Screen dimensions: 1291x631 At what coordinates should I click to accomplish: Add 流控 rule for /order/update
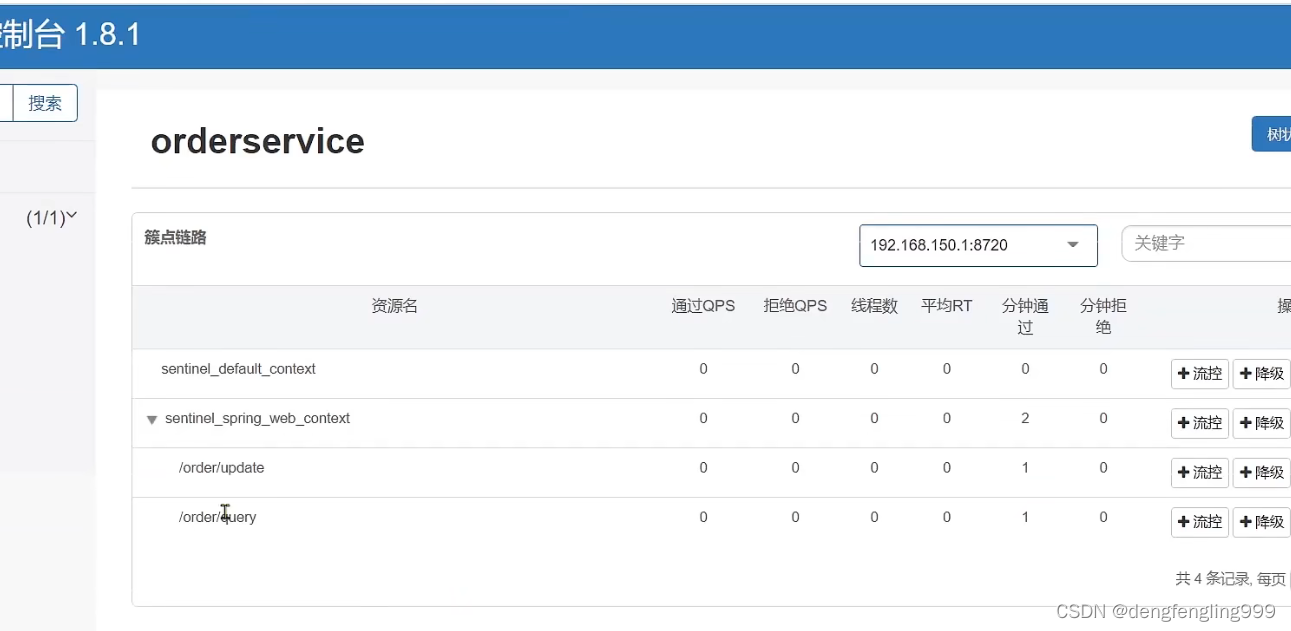click(x=1199, y=472)
